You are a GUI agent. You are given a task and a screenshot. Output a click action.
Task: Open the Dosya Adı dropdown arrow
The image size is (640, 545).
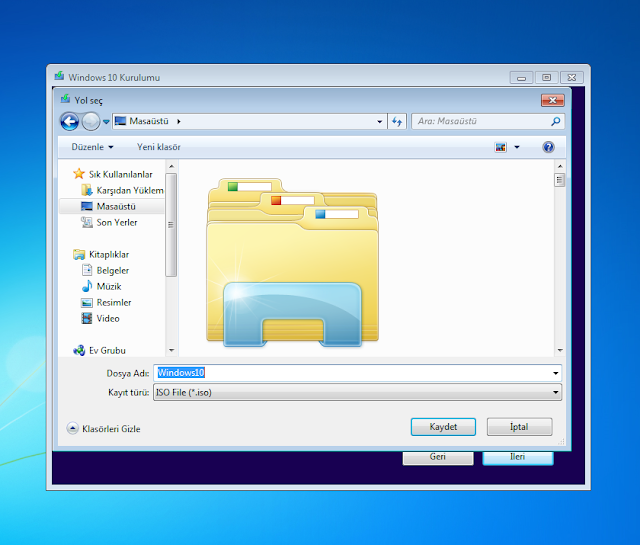(556, 373)
